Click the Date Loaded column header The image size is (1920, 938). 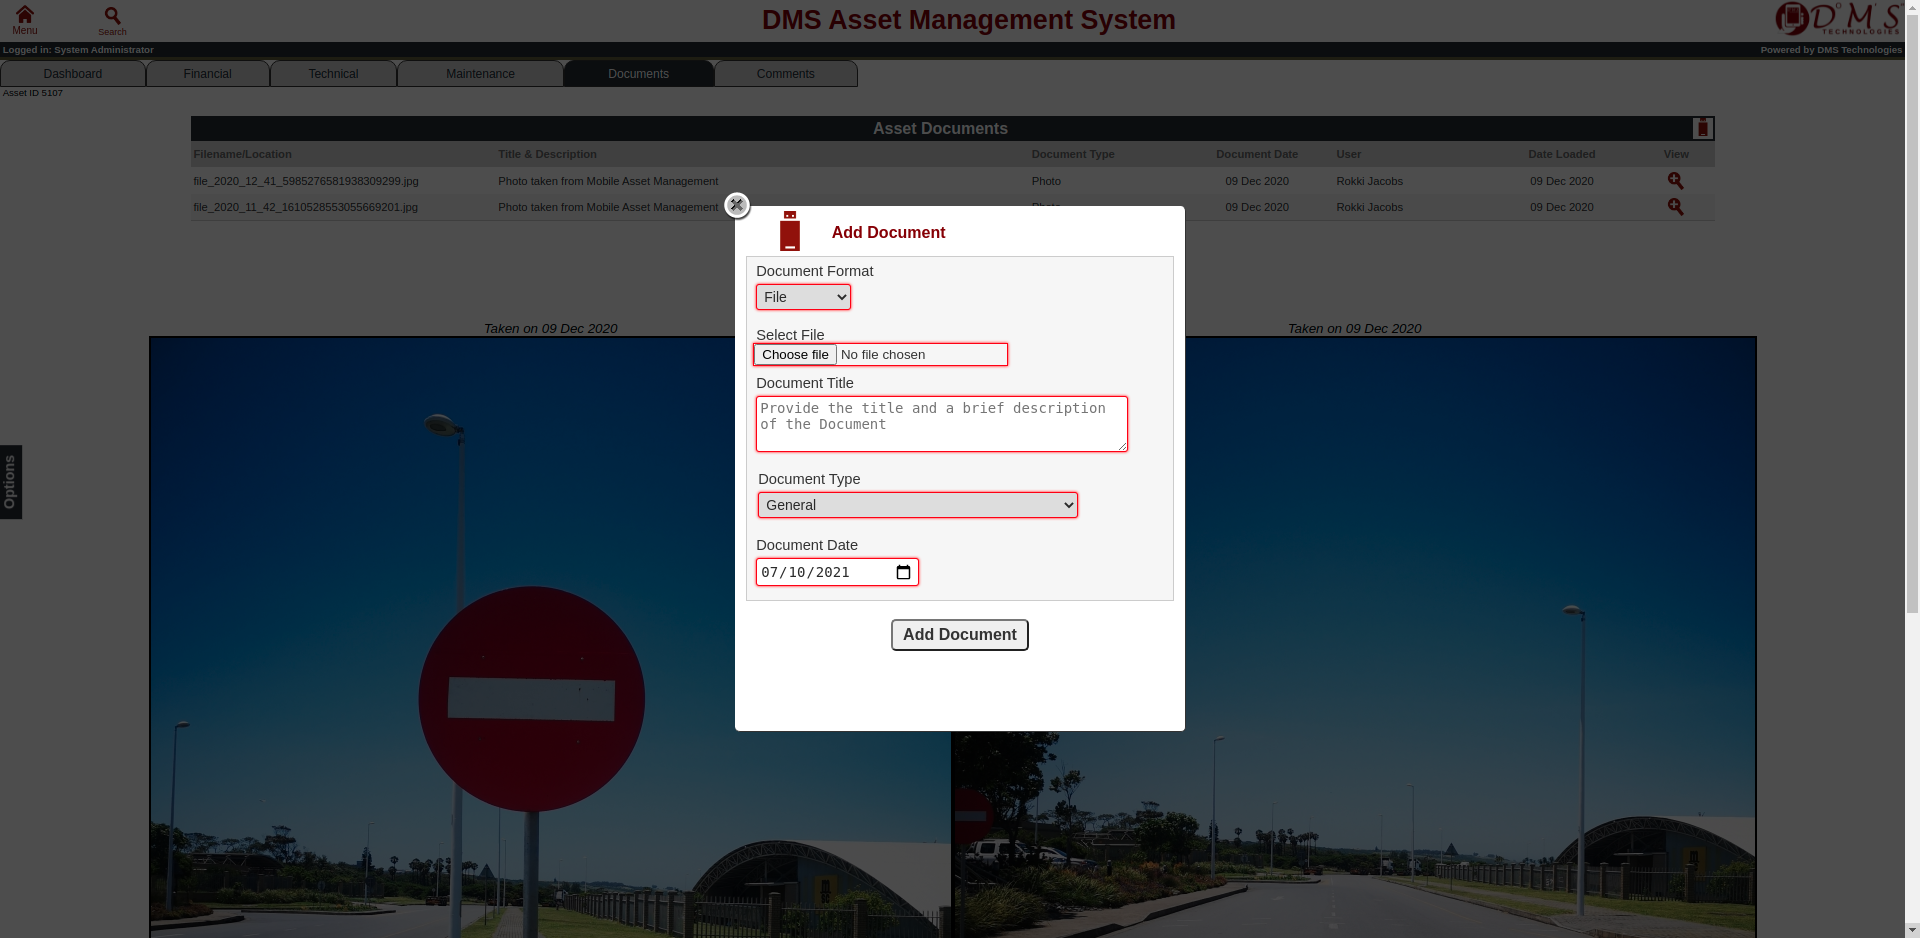(x=1561, y=154)
